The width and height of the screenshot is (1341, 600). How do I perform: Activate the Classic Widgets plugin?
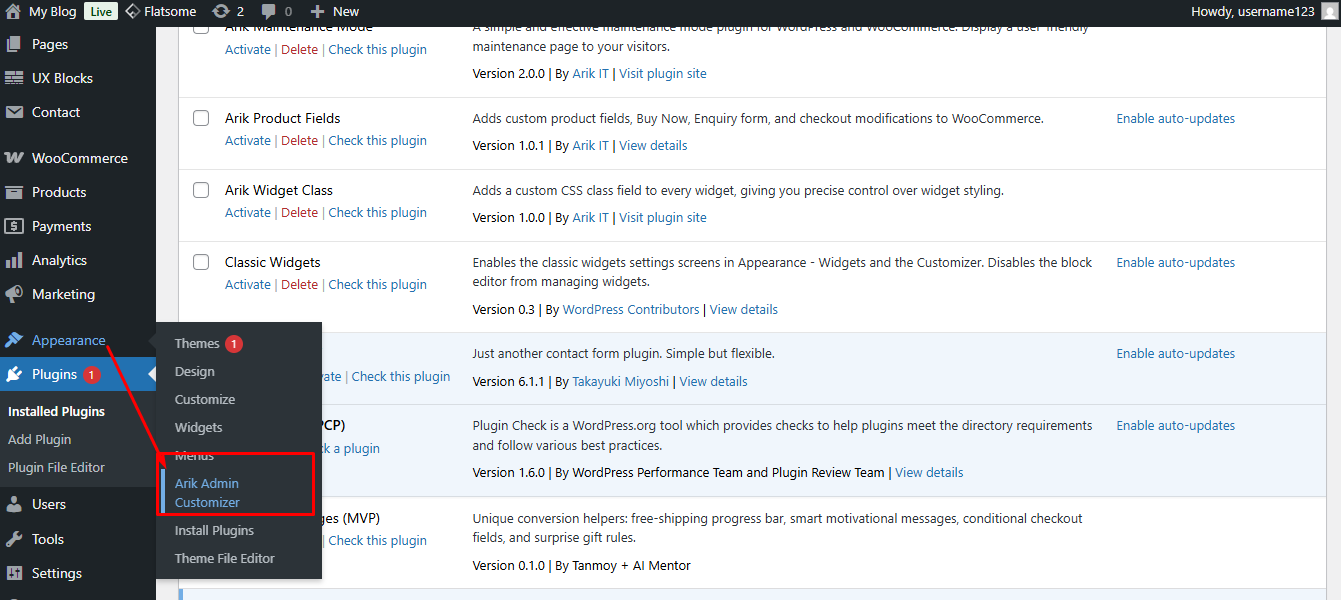click(248, 284)
